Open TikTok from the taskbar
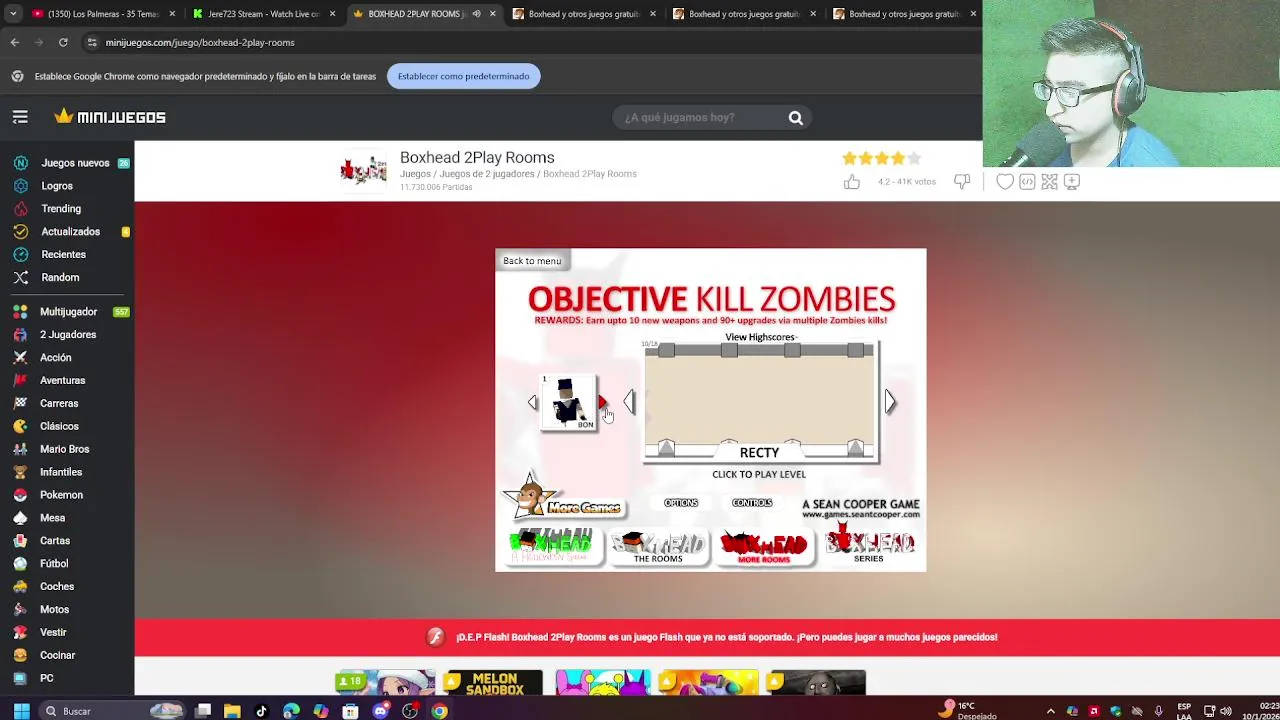 click(261, 711)
